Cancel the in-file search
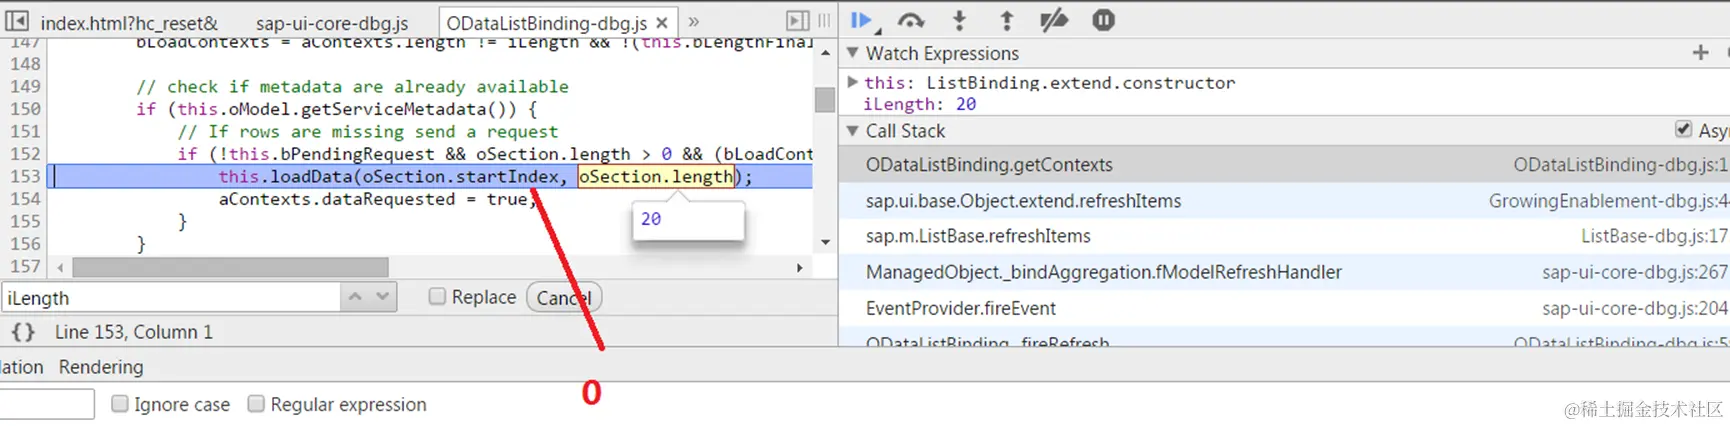 point(564,297)
